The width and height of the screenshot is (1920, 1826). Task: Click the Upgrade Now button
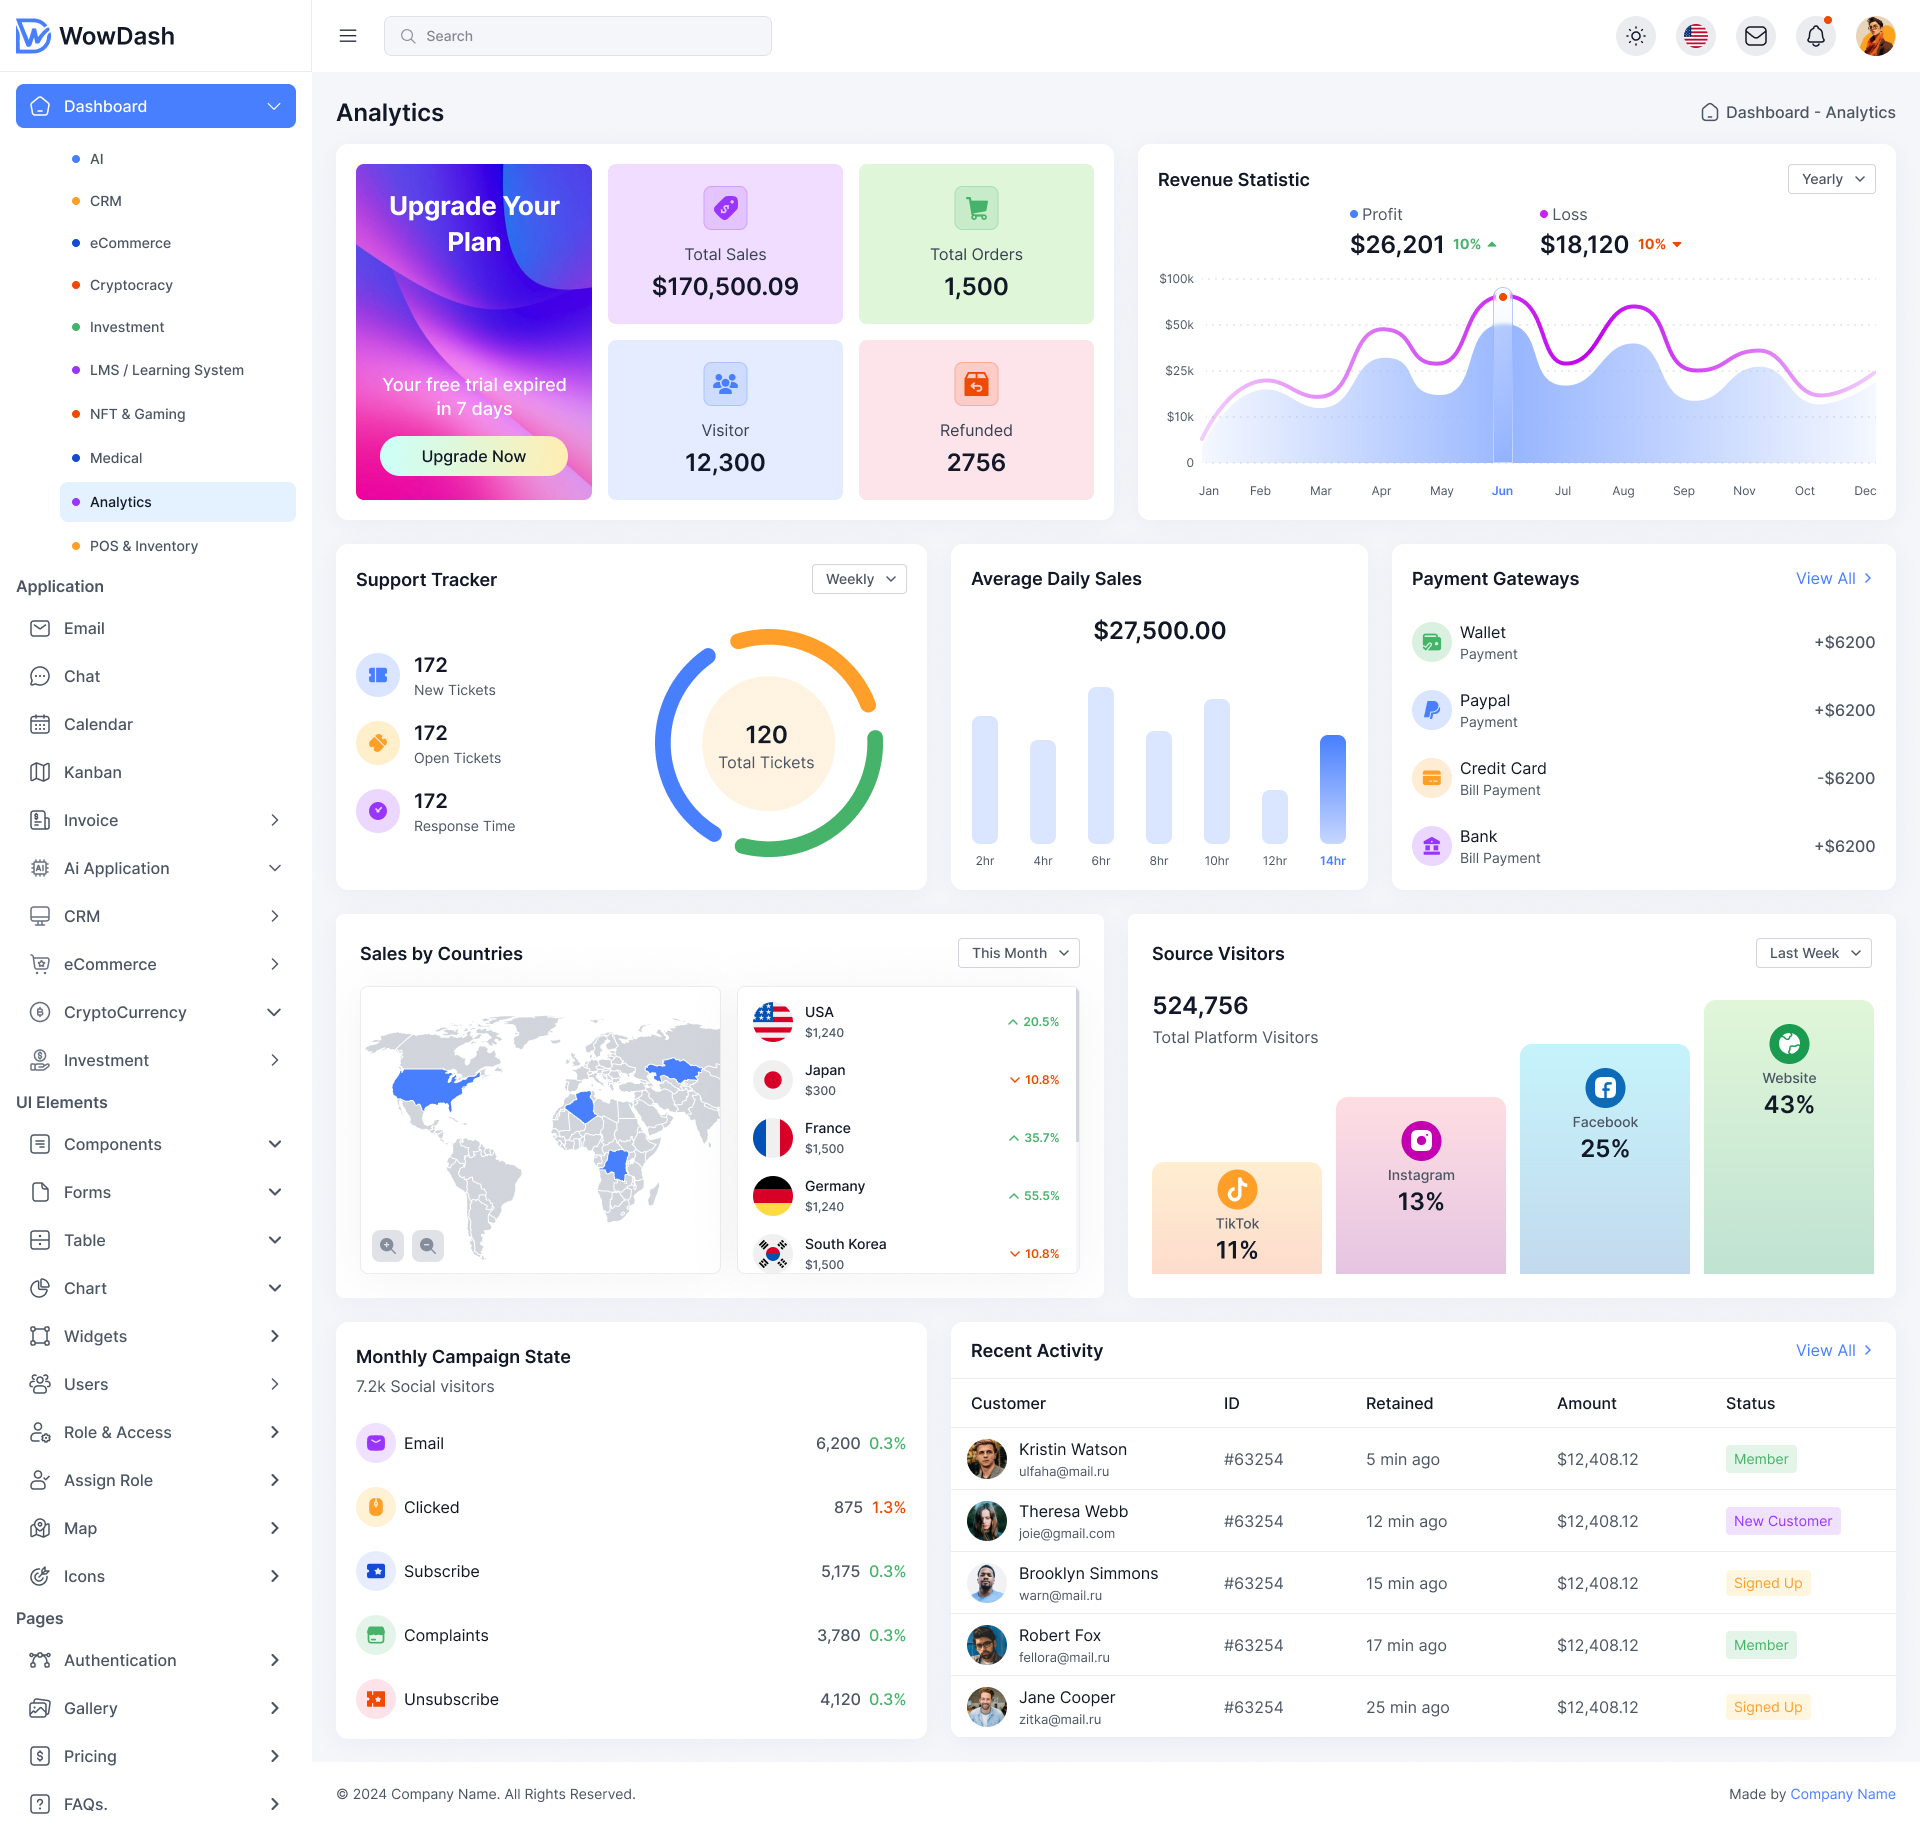click(473, 456)
